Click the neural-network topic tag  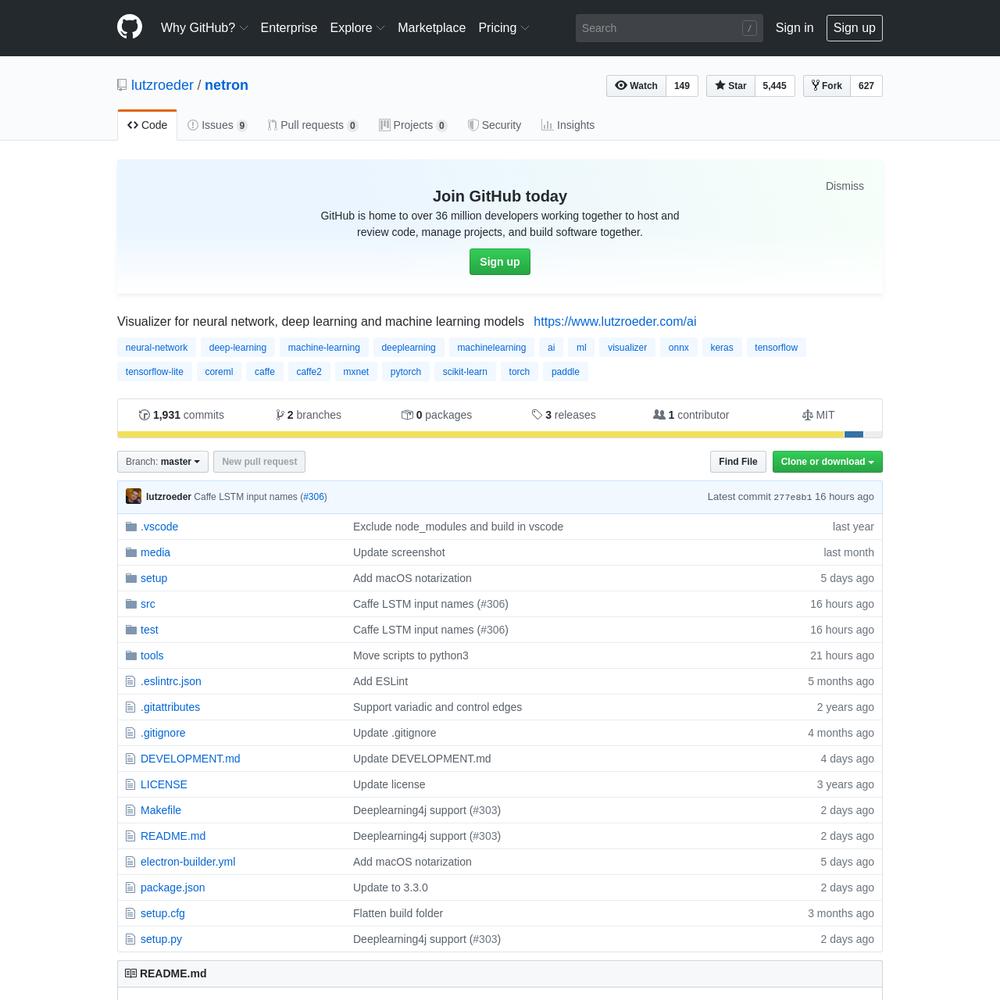pos(156,348)
